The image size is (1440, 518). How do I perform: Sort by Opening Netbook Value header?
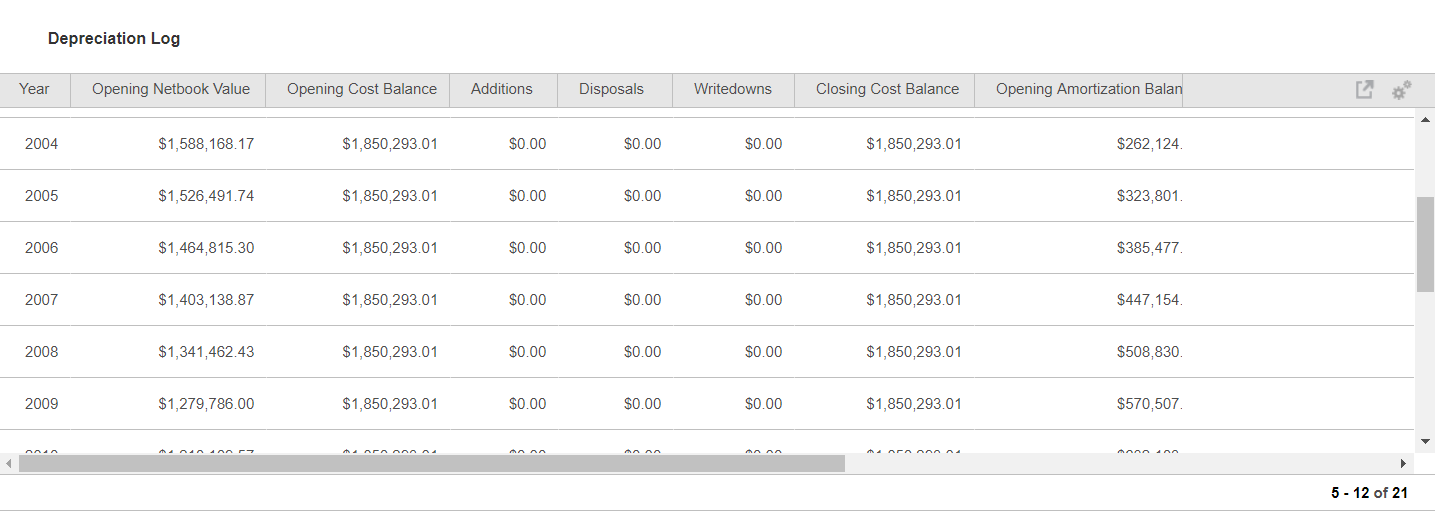170,89
